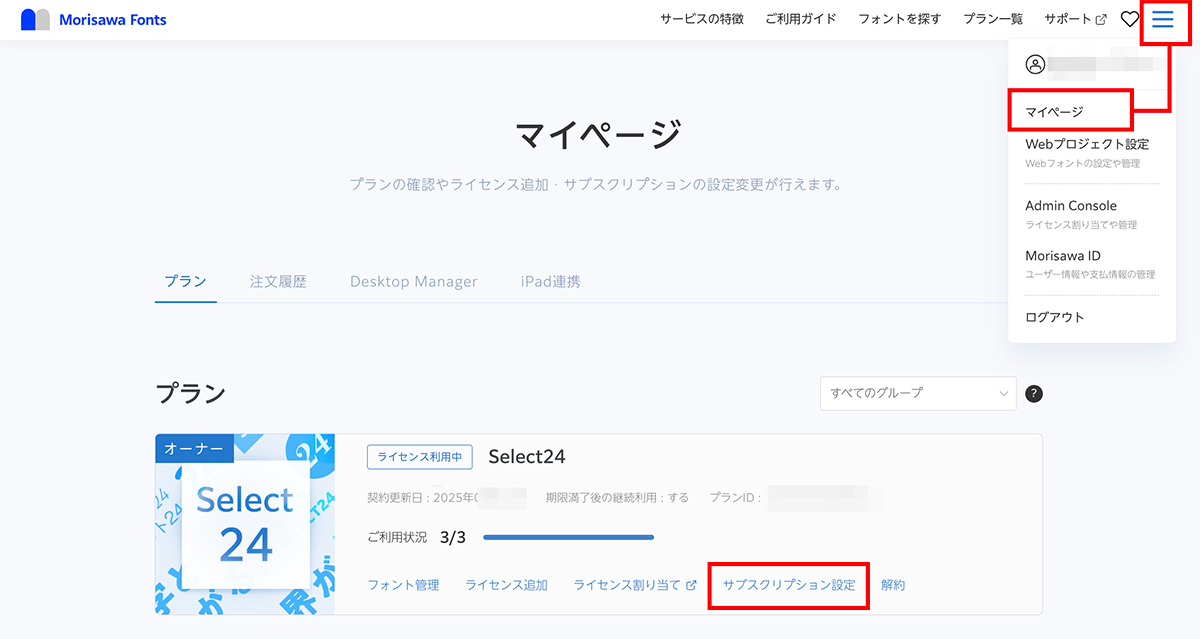This screenshot has width=1200, height=639.
Task: Open ライセンス割り当て external link
Action: tap(635, 585)
